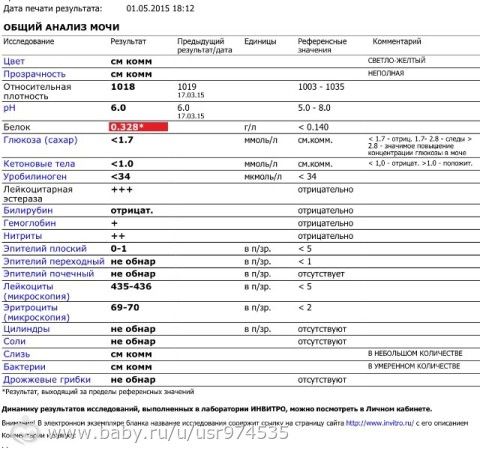Click the reference range 1003 - 1035

pyautogui.click(x=321, y=87)
